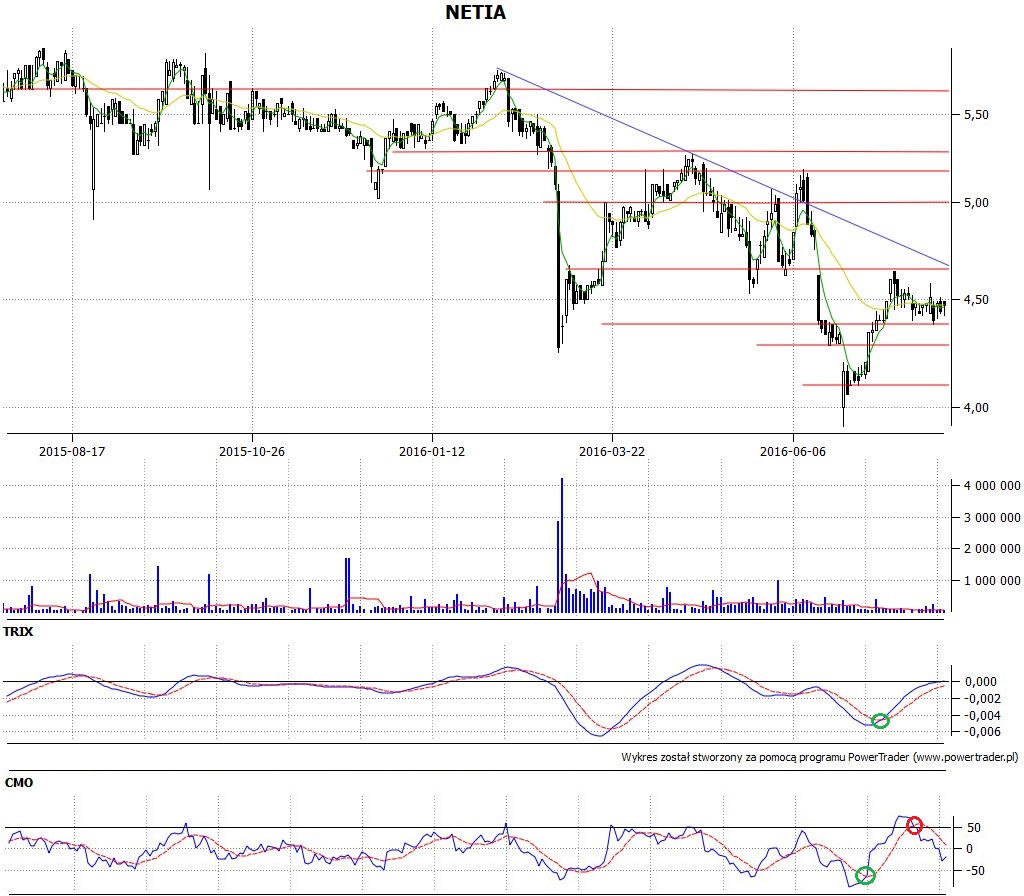Click the 5,50 price axis label

(x=976, y=114)
